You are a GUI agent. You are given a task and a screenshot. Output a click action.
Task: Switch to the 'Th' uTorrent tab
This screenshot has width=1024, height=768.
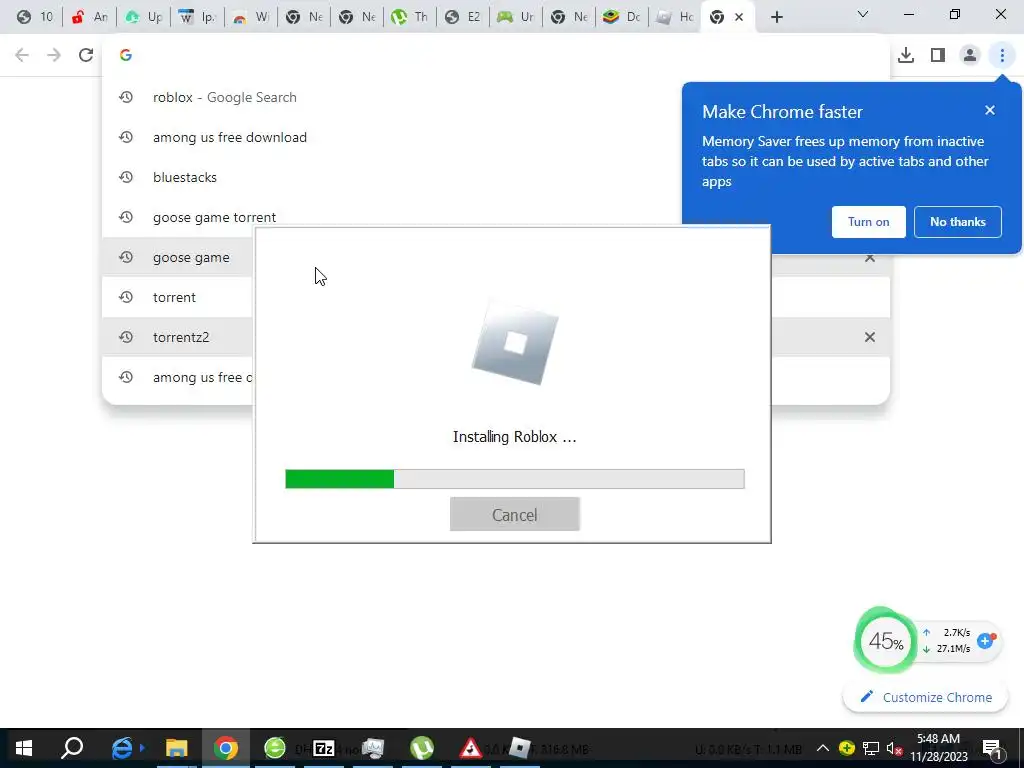coord(409,17)
